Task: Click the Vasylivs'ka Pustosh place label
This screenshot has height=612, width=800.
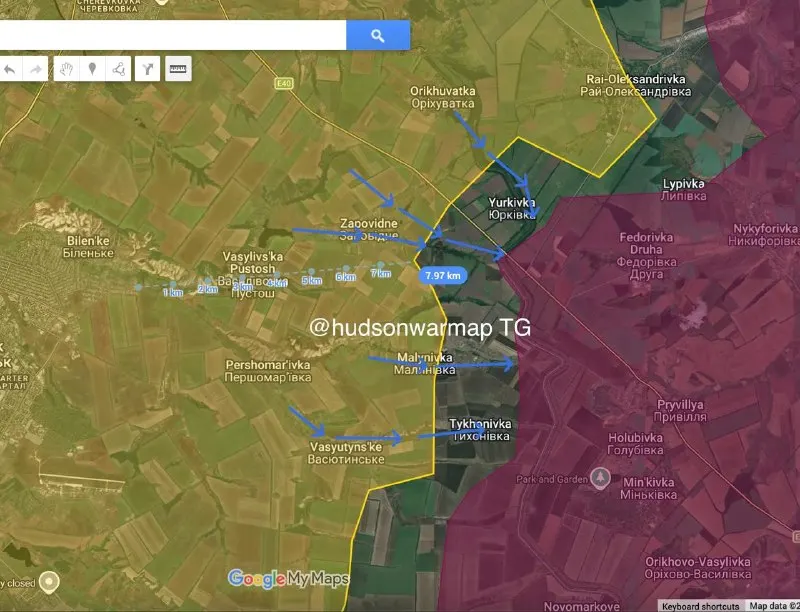Action: 253,275
